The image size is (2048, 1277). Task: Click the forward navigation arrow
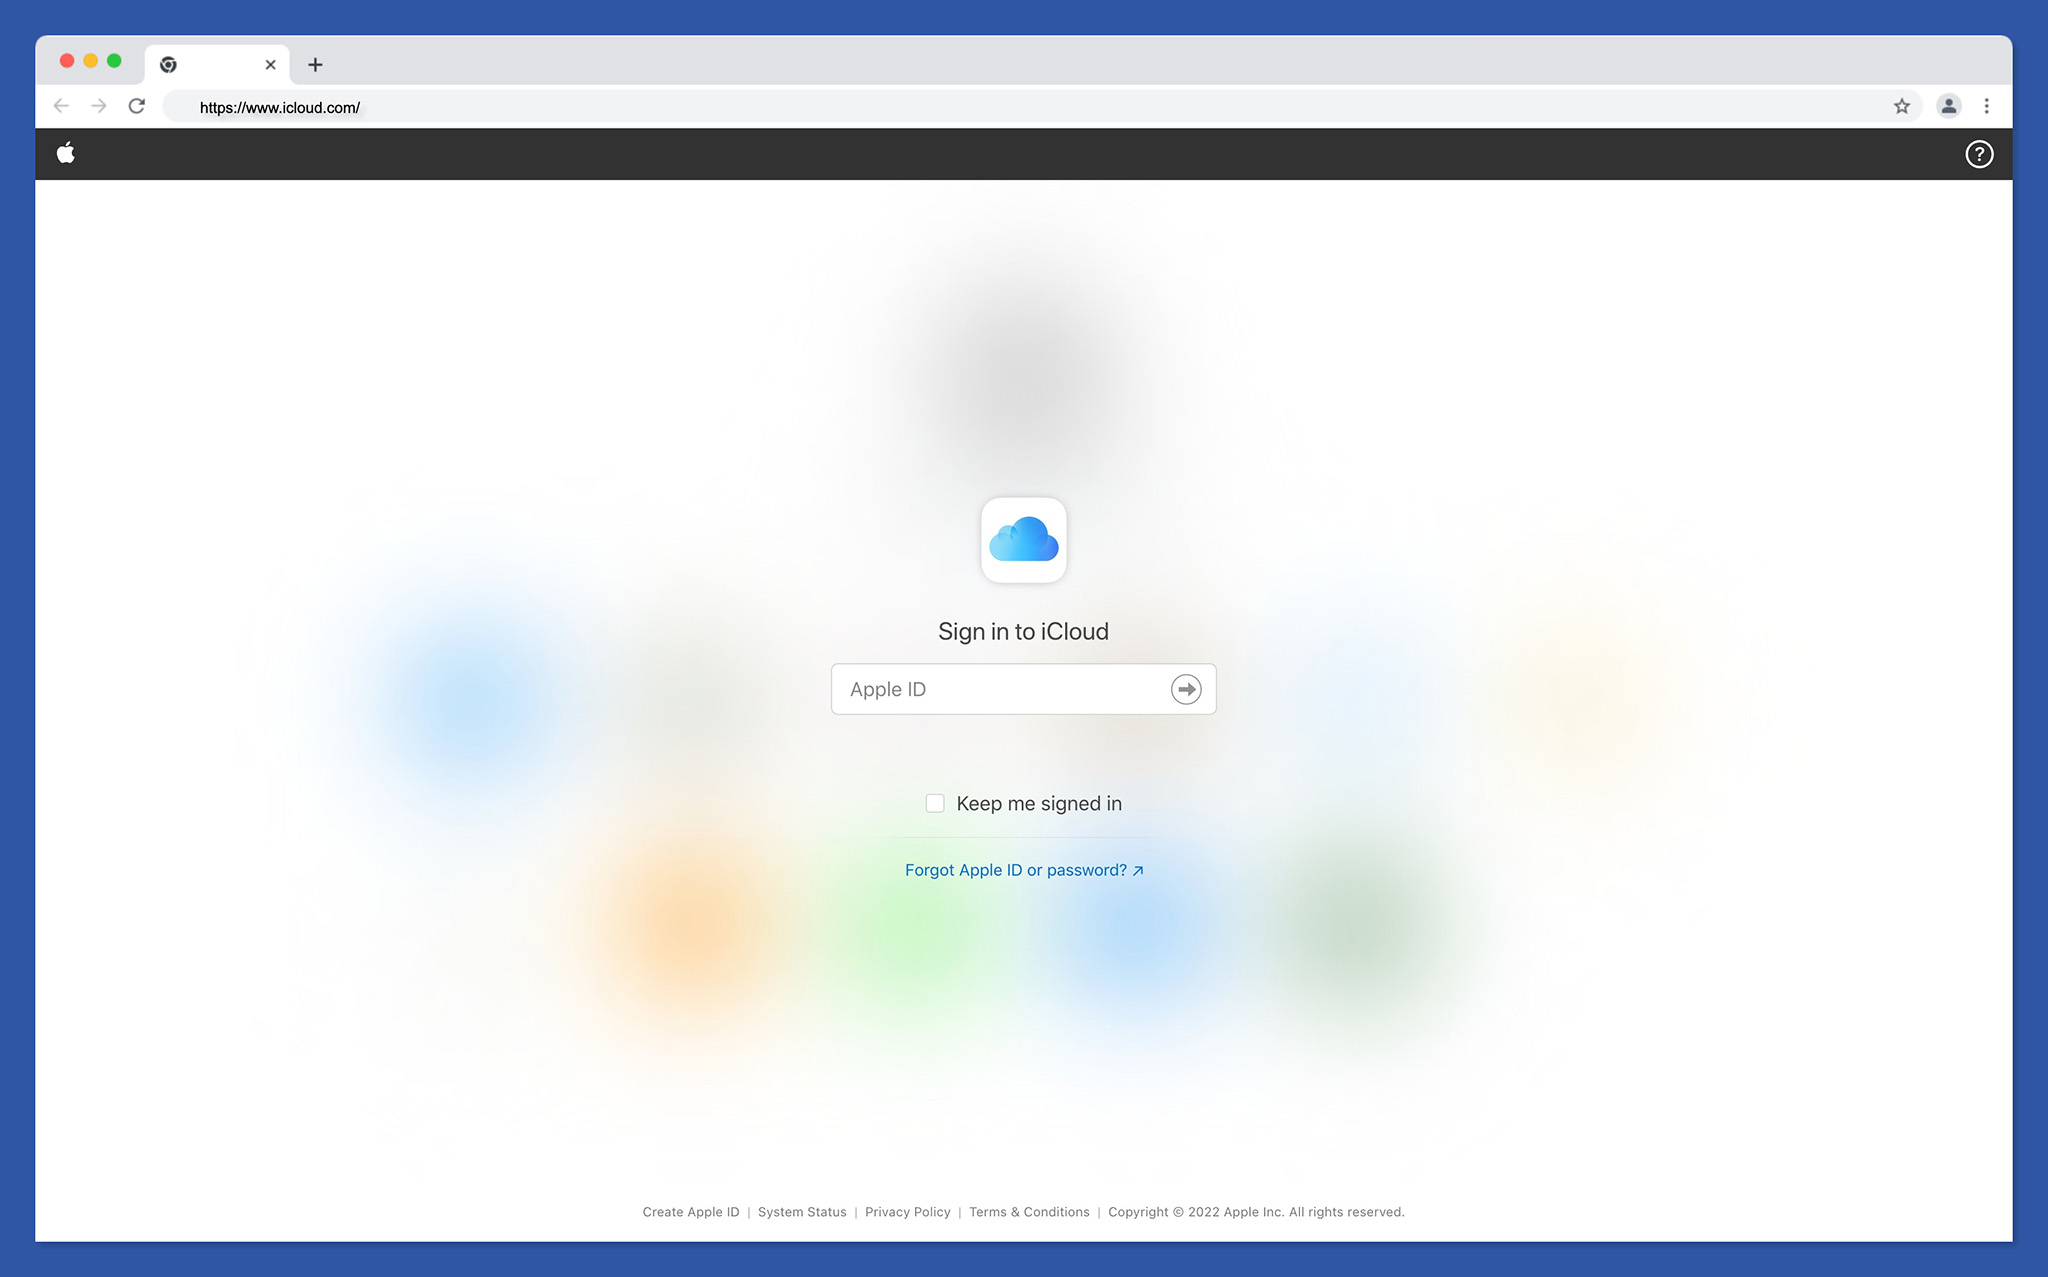[x=99, y=106]
